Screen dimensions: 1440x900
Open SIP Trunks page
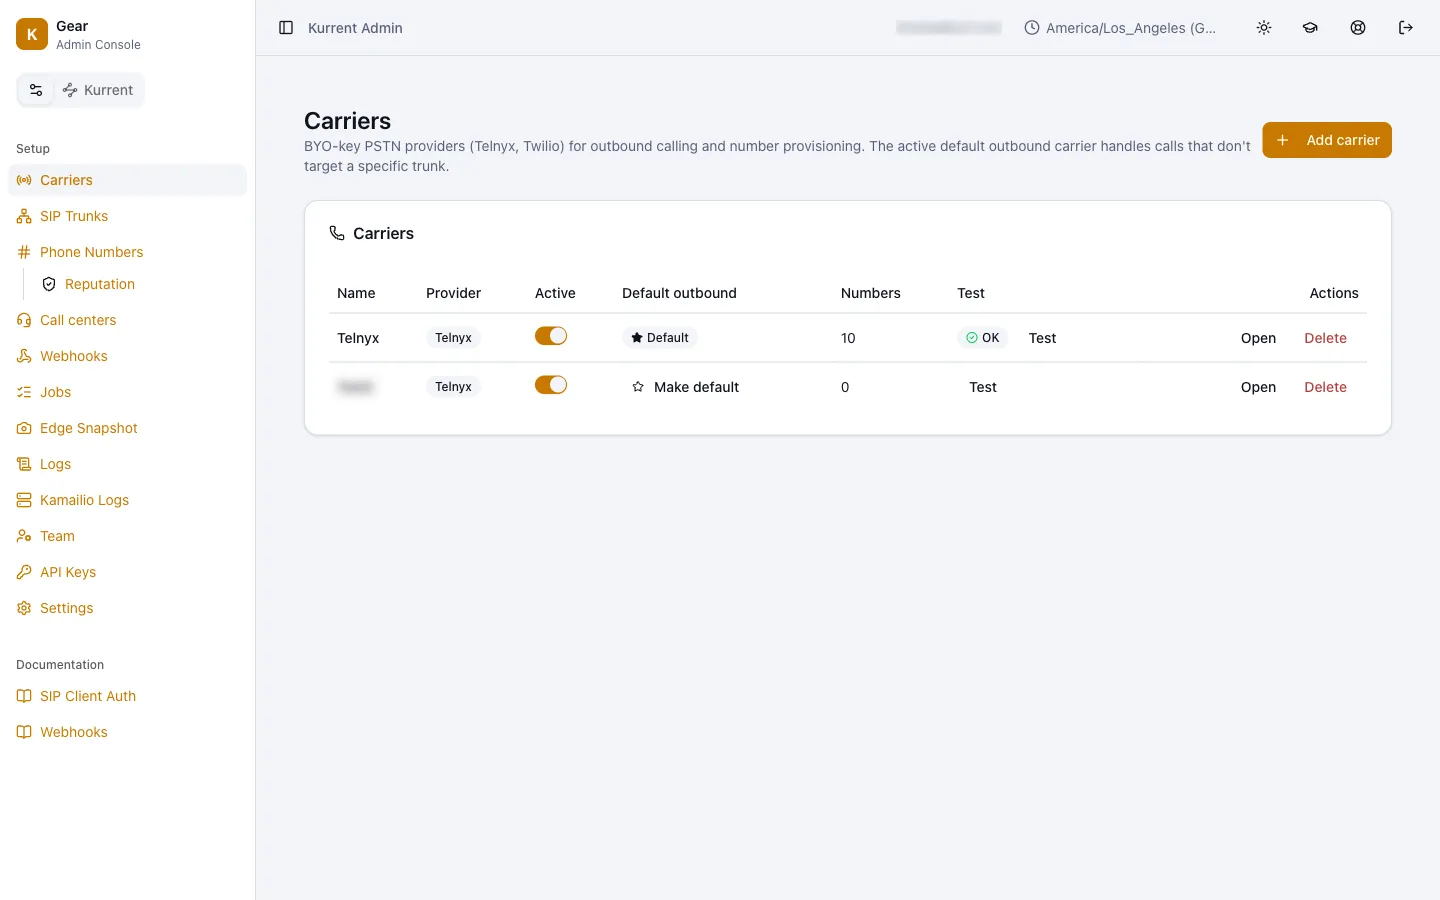(127, 216)
